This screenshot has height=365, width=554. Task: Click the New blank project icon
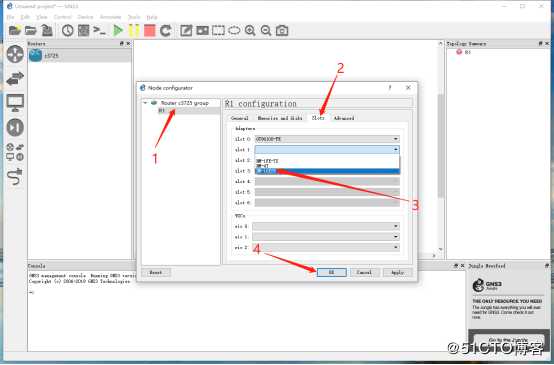(14, 31)
